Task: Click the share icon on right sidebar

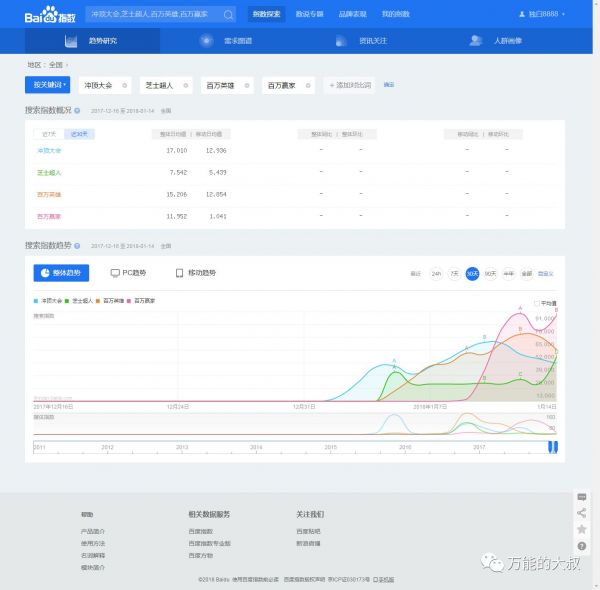Action: point(581,513)
